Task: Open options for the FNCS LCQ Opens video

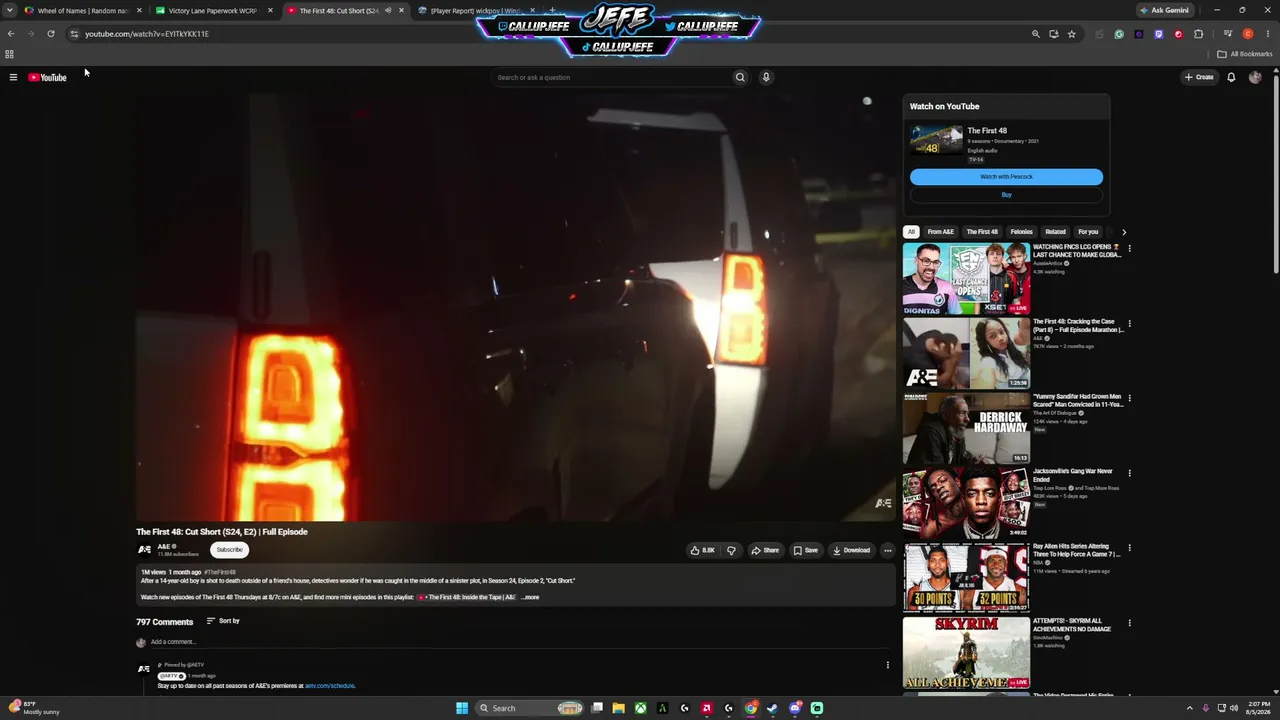Action: (1129, 248)
